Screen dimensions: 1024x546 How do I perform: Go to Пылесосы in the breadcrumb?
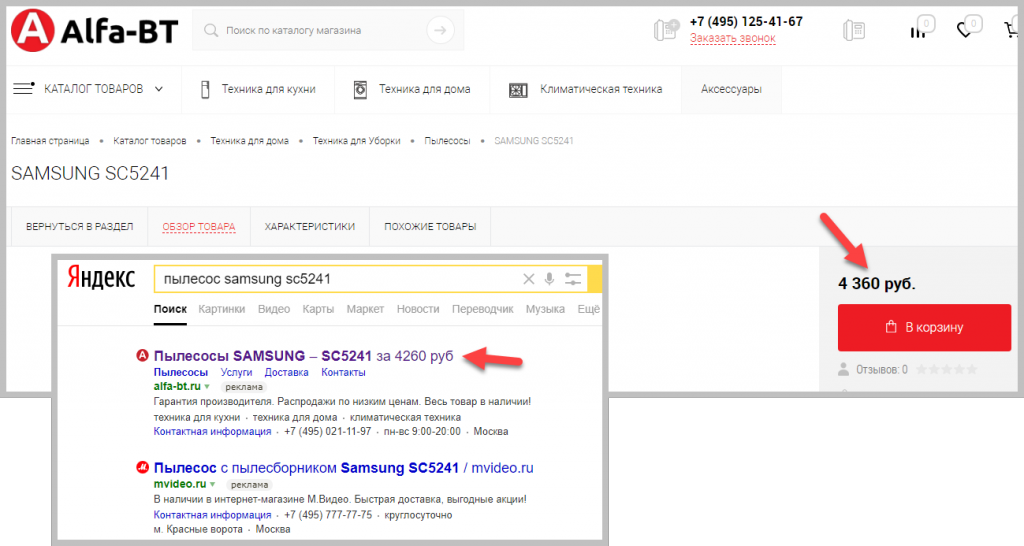pos(447,141)
